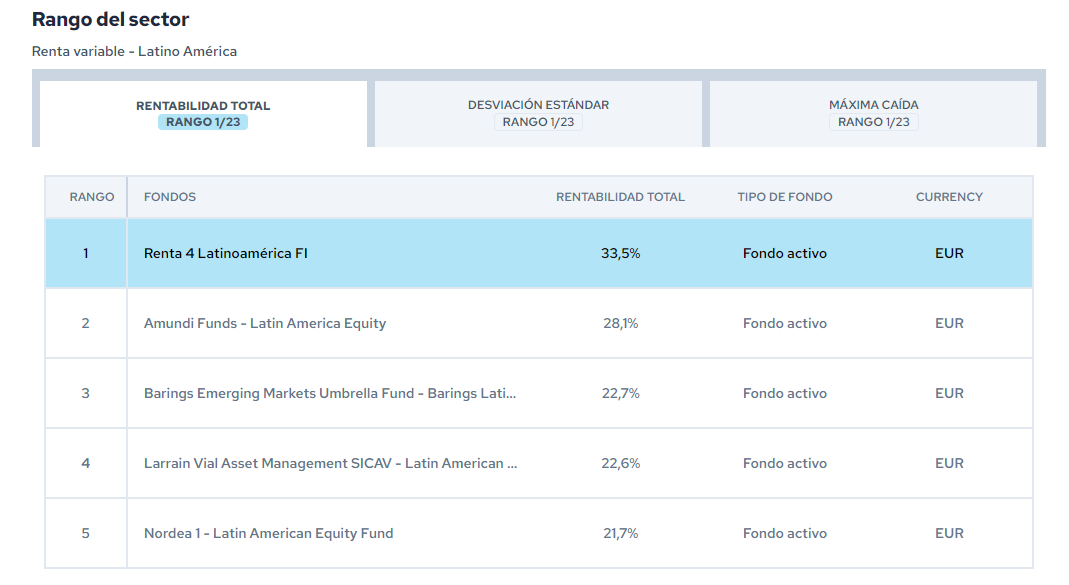Click the 22,7% return value
The height and width of the screenshot is (585, 1069).
click(620, 393)
